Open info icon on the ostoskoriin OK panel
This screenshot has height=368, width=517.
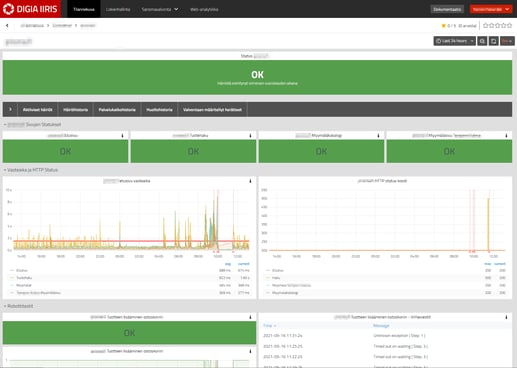click(250, 317)
